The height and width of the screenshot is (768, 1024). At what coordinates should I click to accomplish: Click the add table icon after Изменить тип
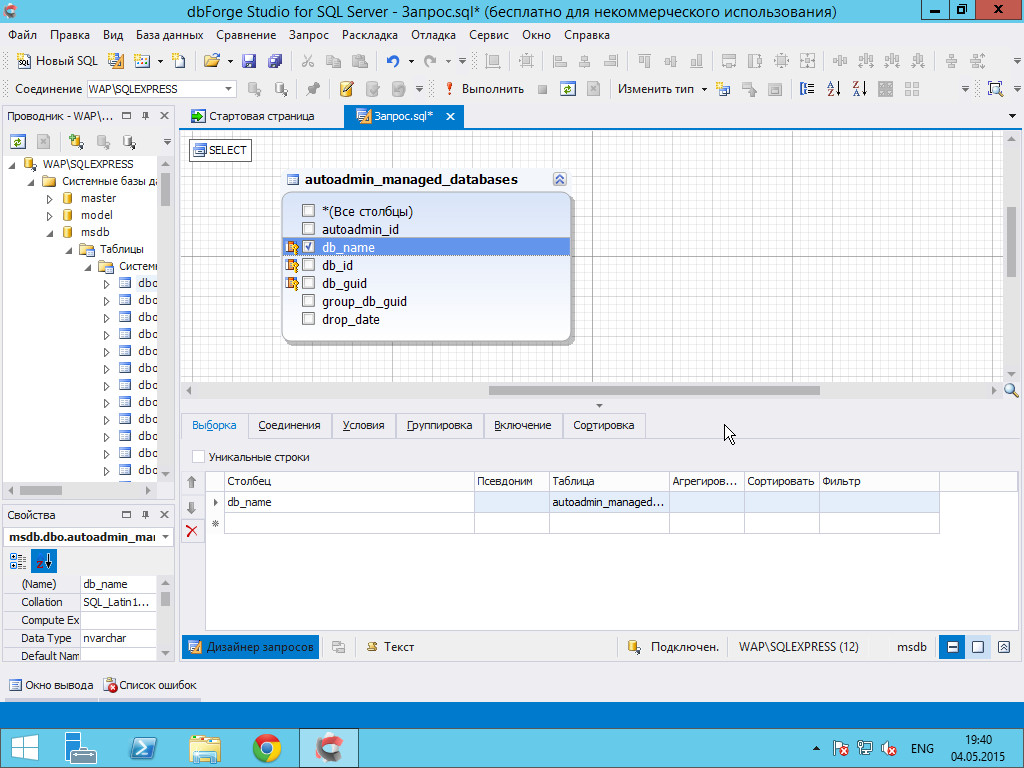[x=723, y=89]
